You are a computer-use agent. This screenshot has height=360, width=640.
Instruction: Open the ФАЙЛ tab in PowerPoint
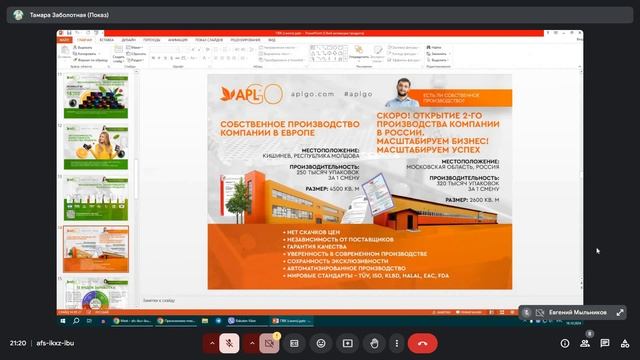tap(64, 40)
